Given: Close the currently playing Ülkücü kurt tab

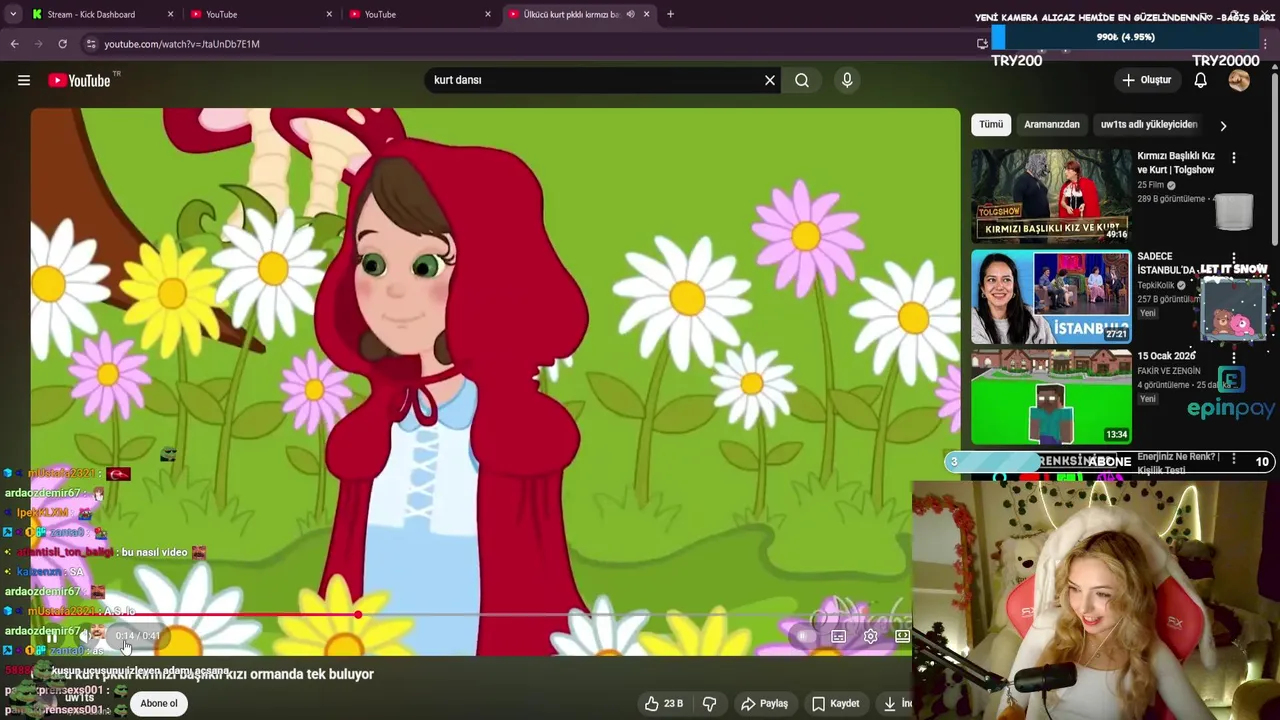Looking at the screenshot, I should tap(646, 14).
